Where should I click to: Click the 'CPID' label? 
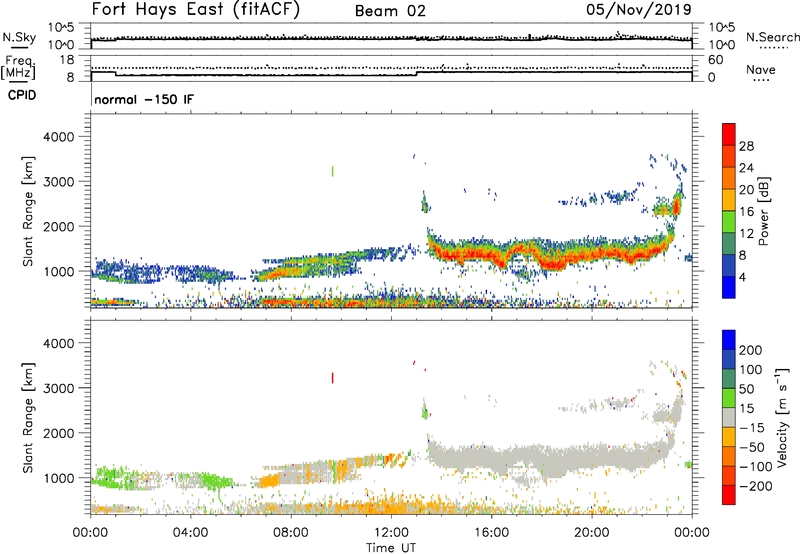coord(22,95)
